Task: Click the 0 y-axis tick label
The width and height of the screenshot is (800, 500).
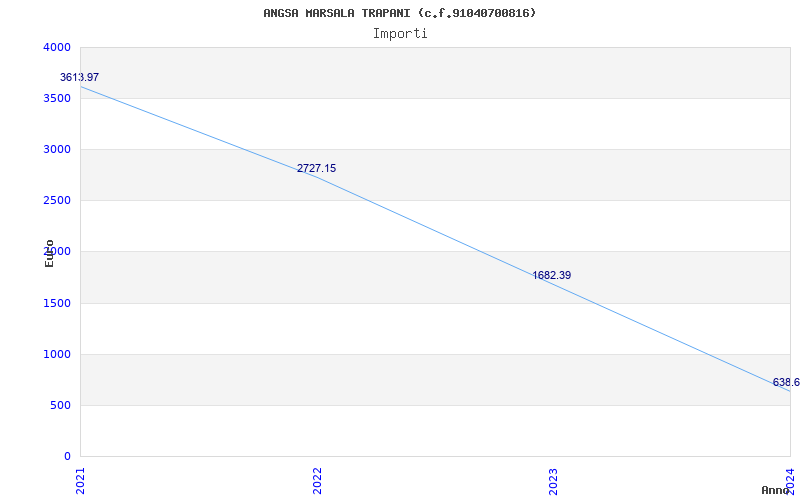Action: tap(67, 456)
